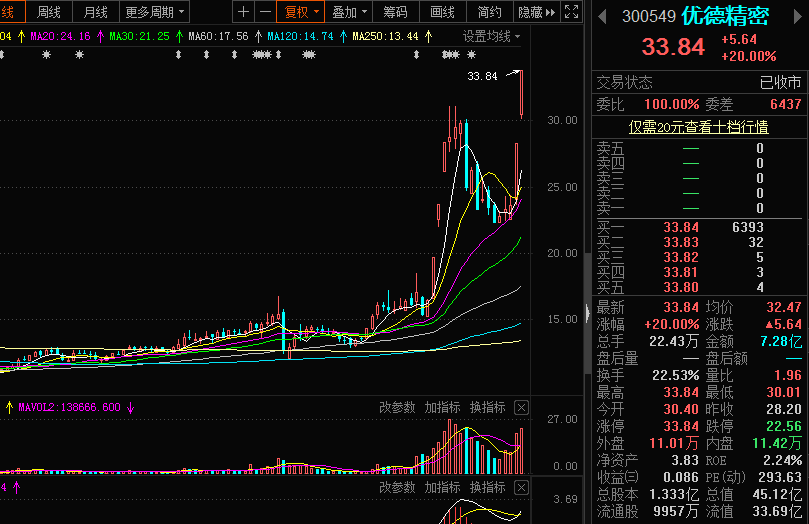809x524 pixels.
Task: Click the 跌停 22.56 value
Action: point(784,427)
